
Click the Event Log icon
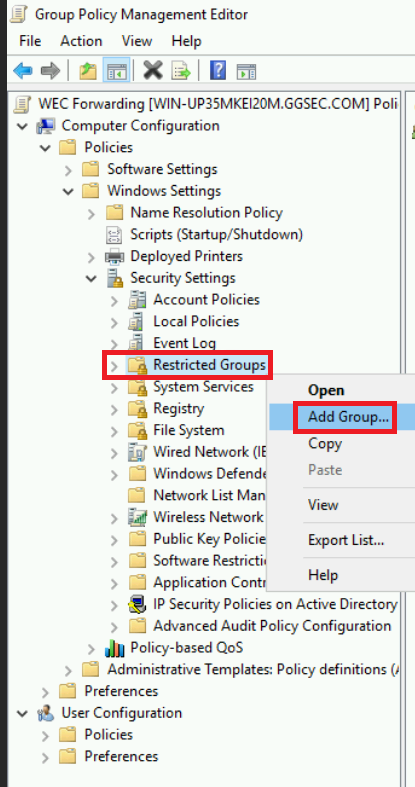point(137,344)
